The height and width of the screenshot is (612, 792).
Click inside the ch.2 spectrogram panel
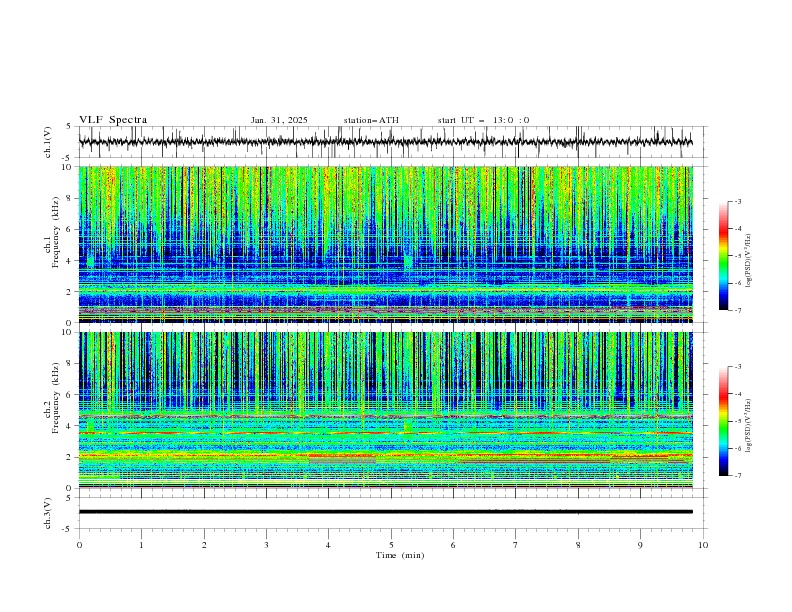pos(386,410)
